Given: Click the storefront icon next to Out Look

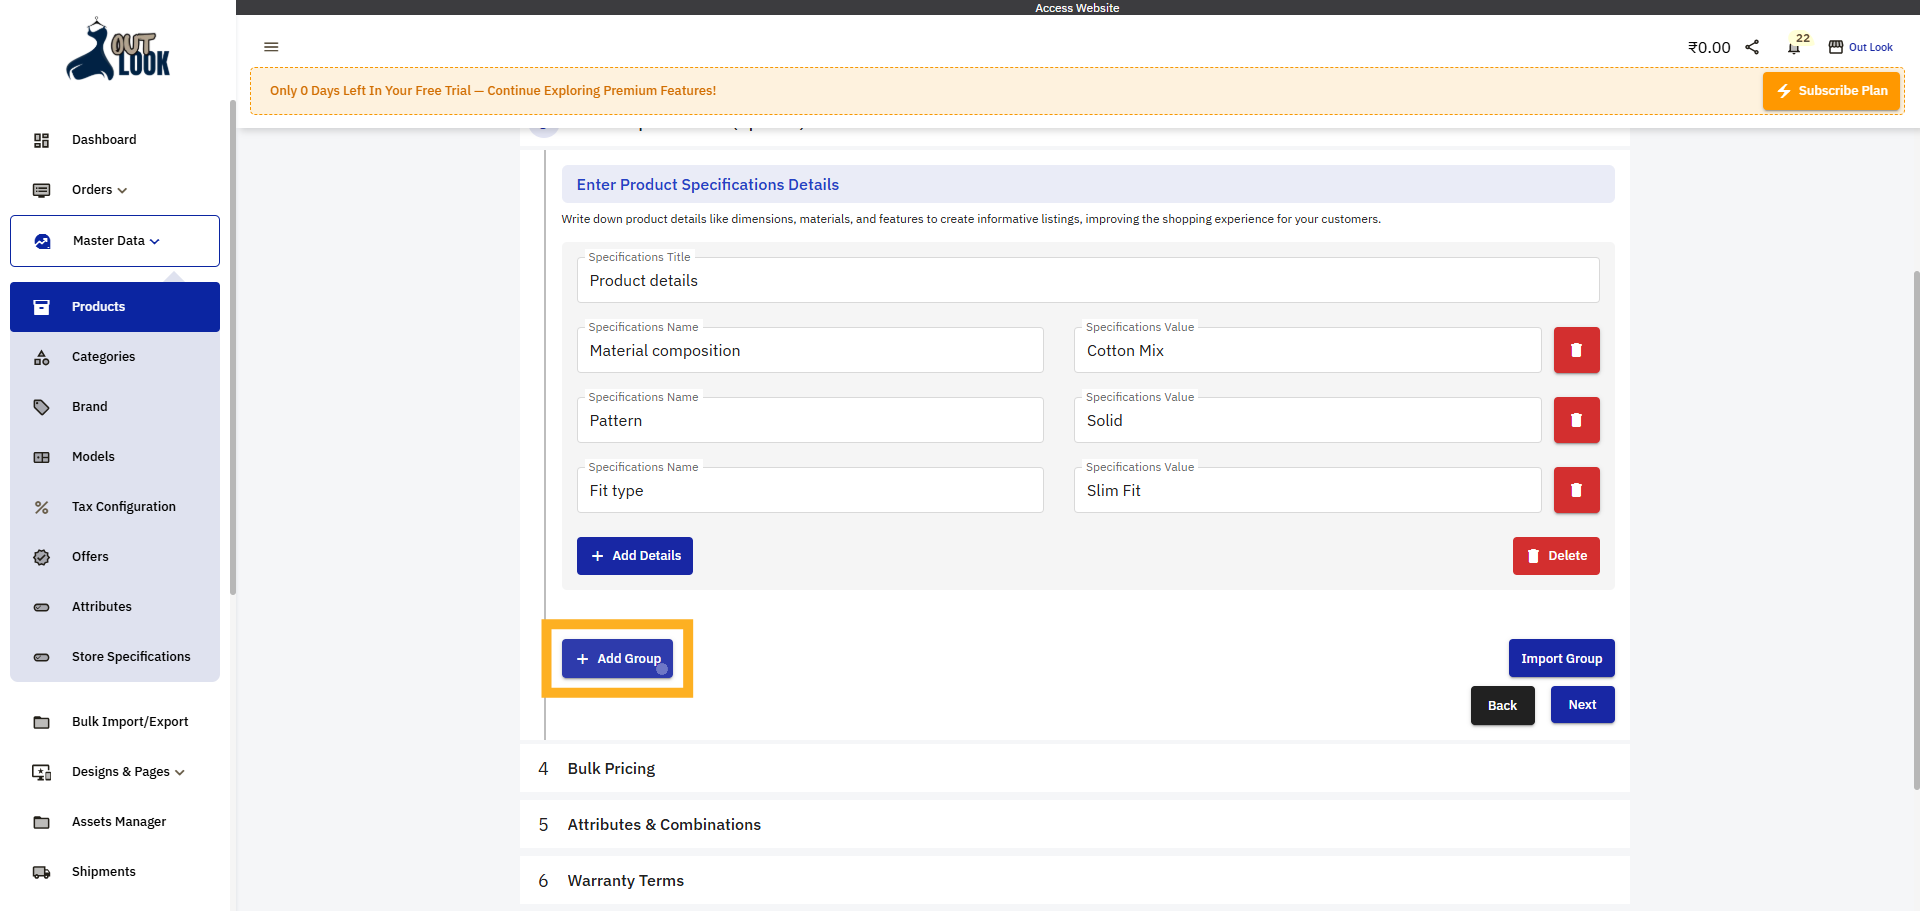Looking at the screenshot, I should point(1836,47).
